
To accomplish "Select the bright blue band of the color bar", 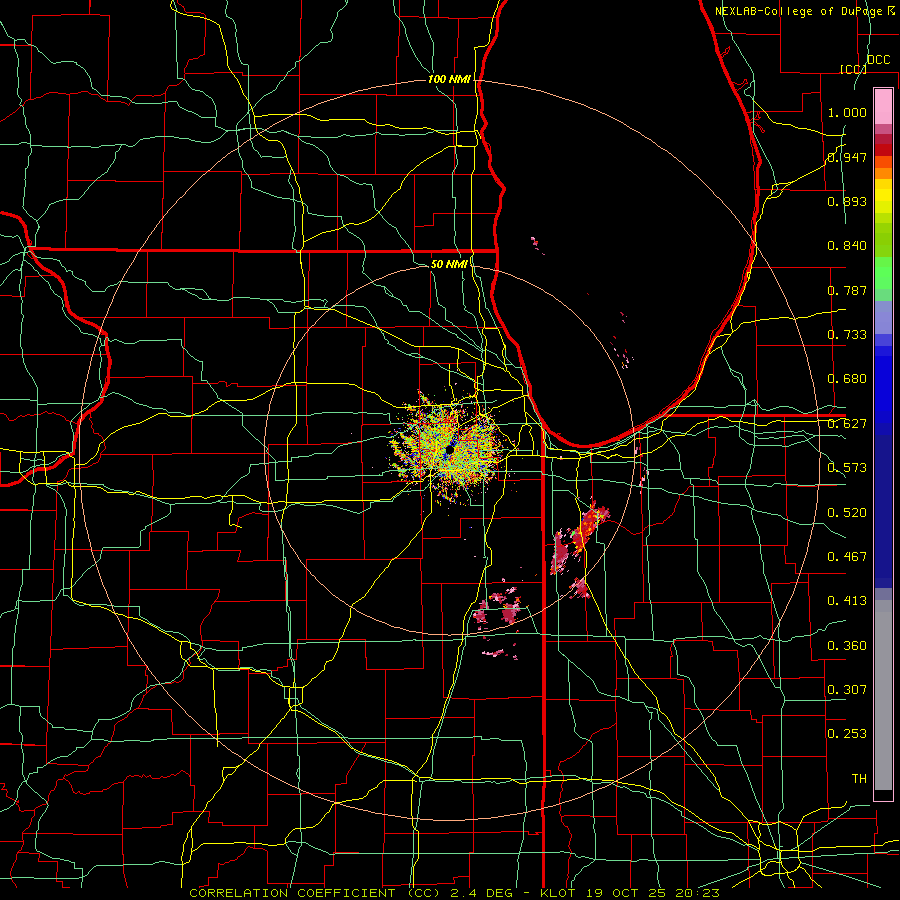I will click(883, 390).
